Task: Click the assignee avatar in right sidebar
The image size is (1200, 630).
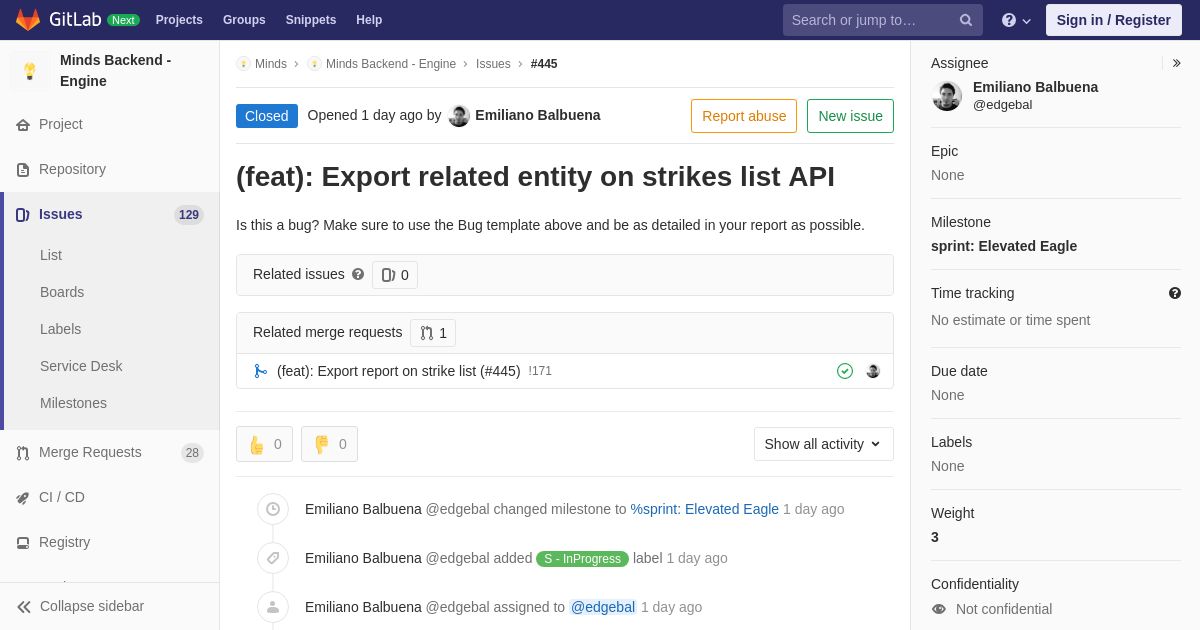Action: tap(947, 96)
